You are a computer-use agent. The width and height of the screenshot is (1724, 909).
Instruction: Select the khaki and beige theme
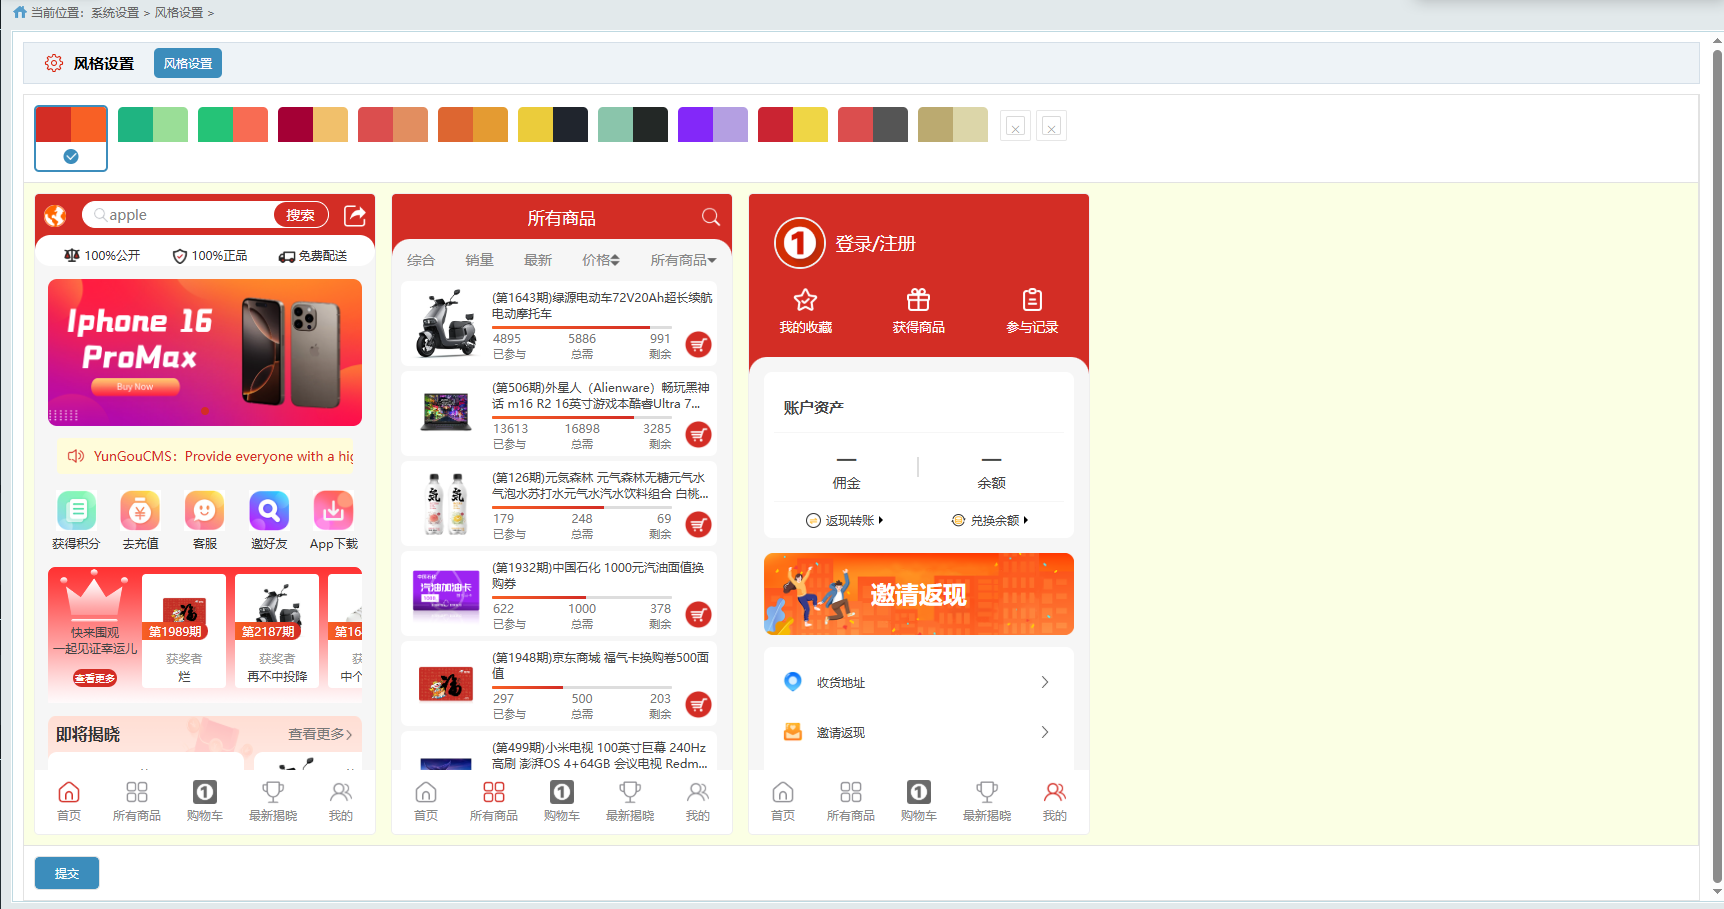953,125
